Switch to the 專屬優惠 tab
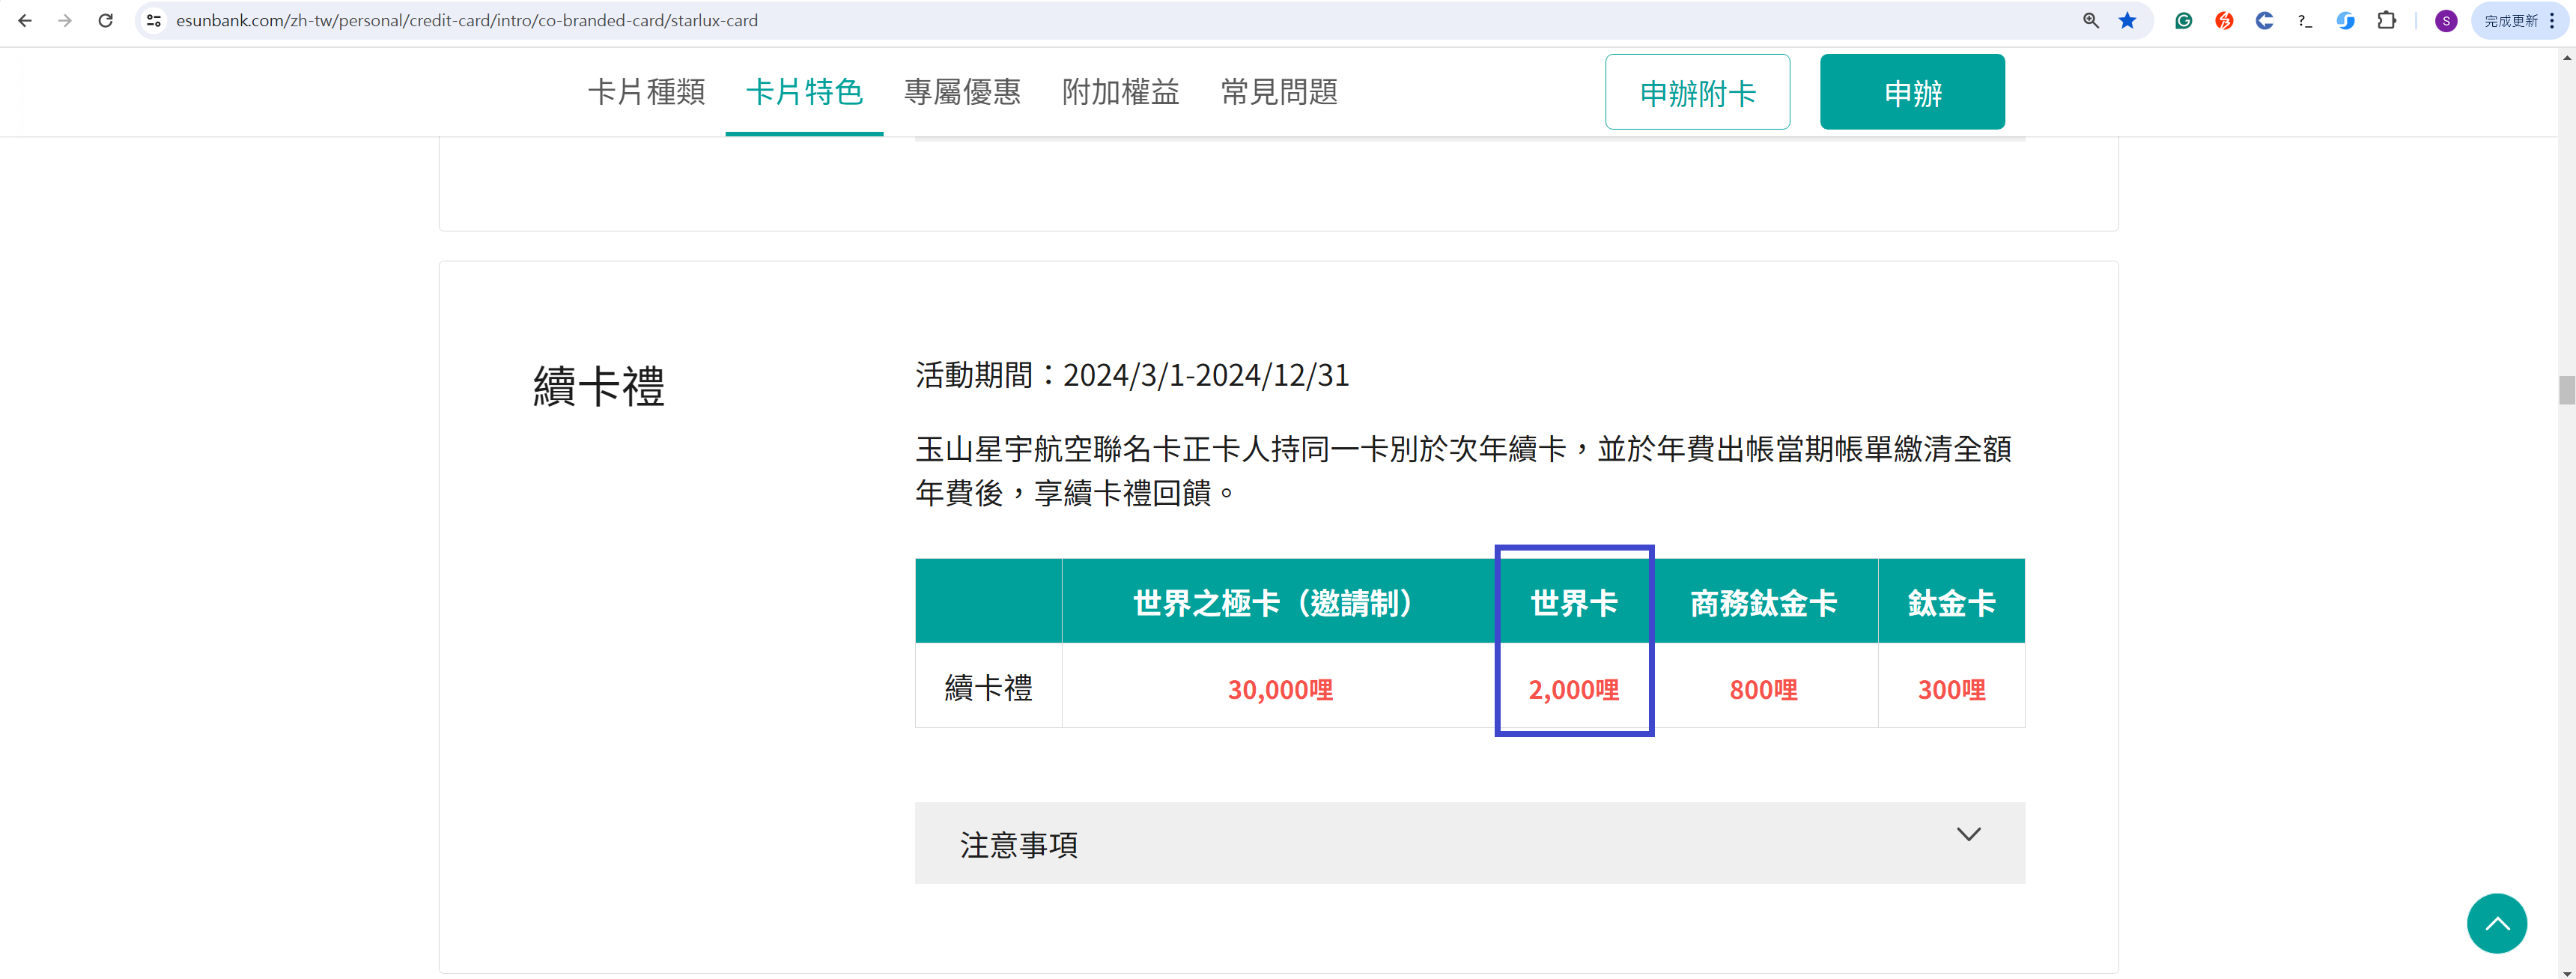 point(961,92)
